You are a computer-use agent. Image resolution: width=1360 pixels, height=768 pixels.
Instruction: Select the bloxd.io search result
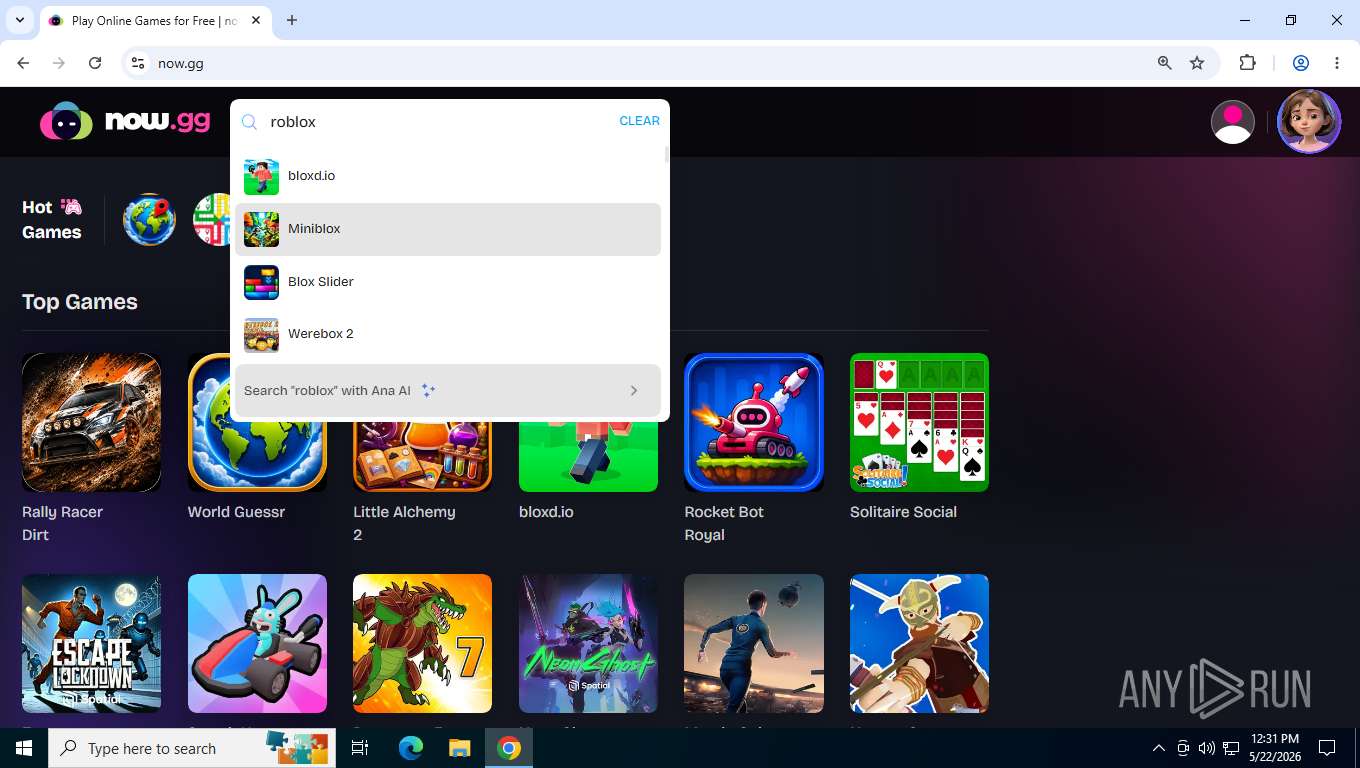(448, 176)
